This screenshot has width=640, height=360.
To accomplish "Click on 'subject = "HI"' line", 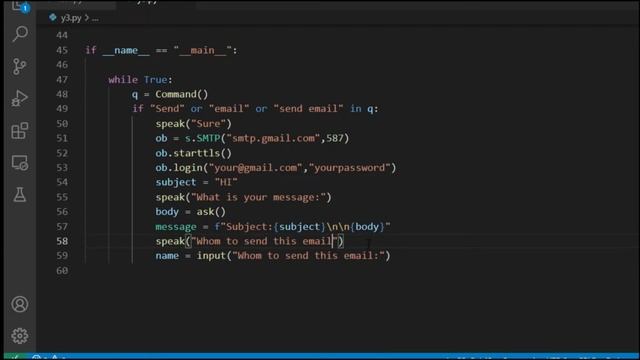I will 196,182.
